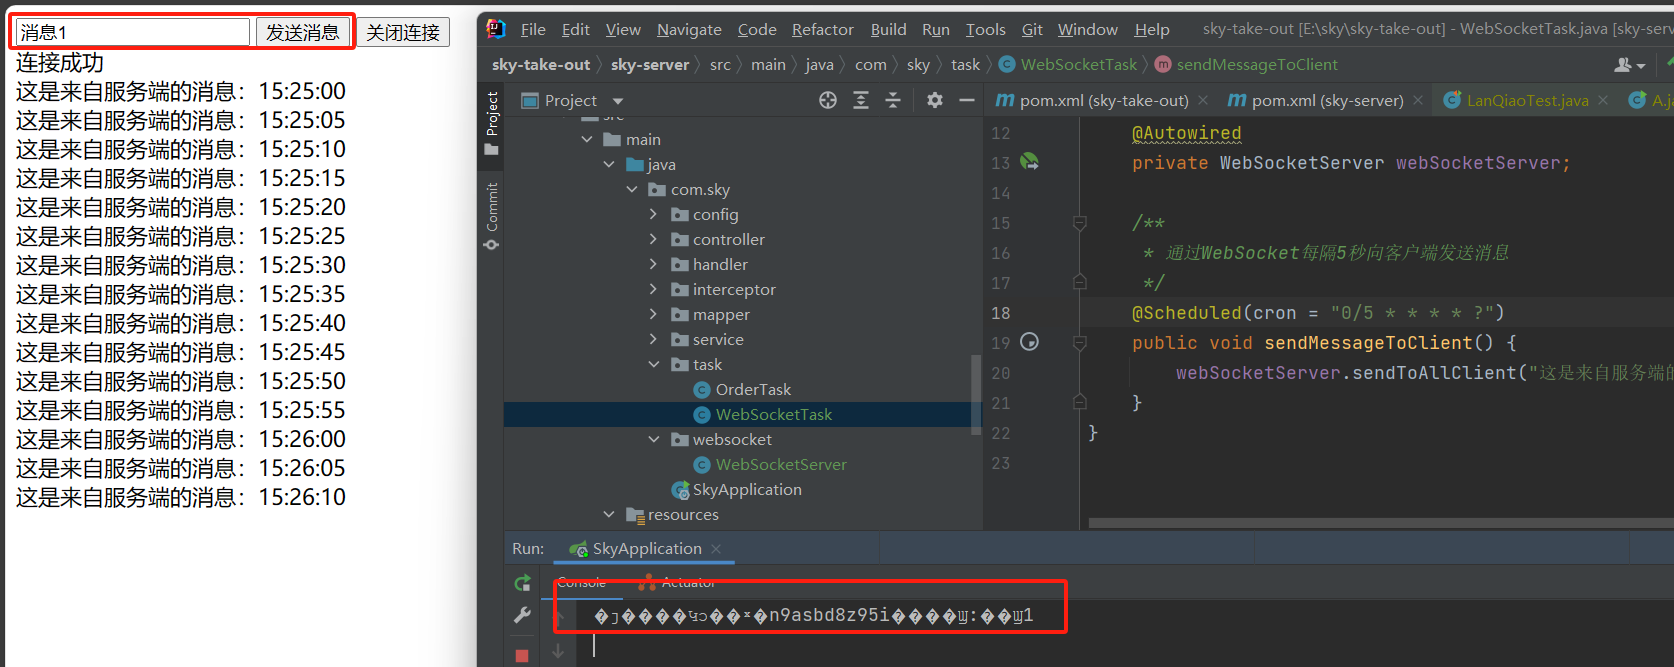Click the 发送消息 button
Screen dimensions: 1674x667
pyautogui.click(x=302, y=32)
